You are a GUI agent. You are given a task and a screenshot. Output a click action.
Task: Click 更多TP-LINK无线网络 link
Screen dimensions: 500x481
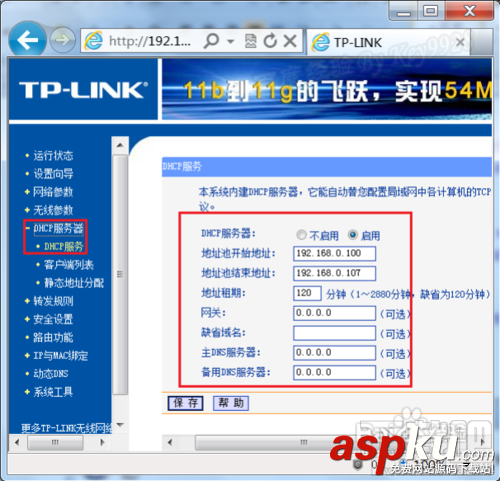[66, 428]
